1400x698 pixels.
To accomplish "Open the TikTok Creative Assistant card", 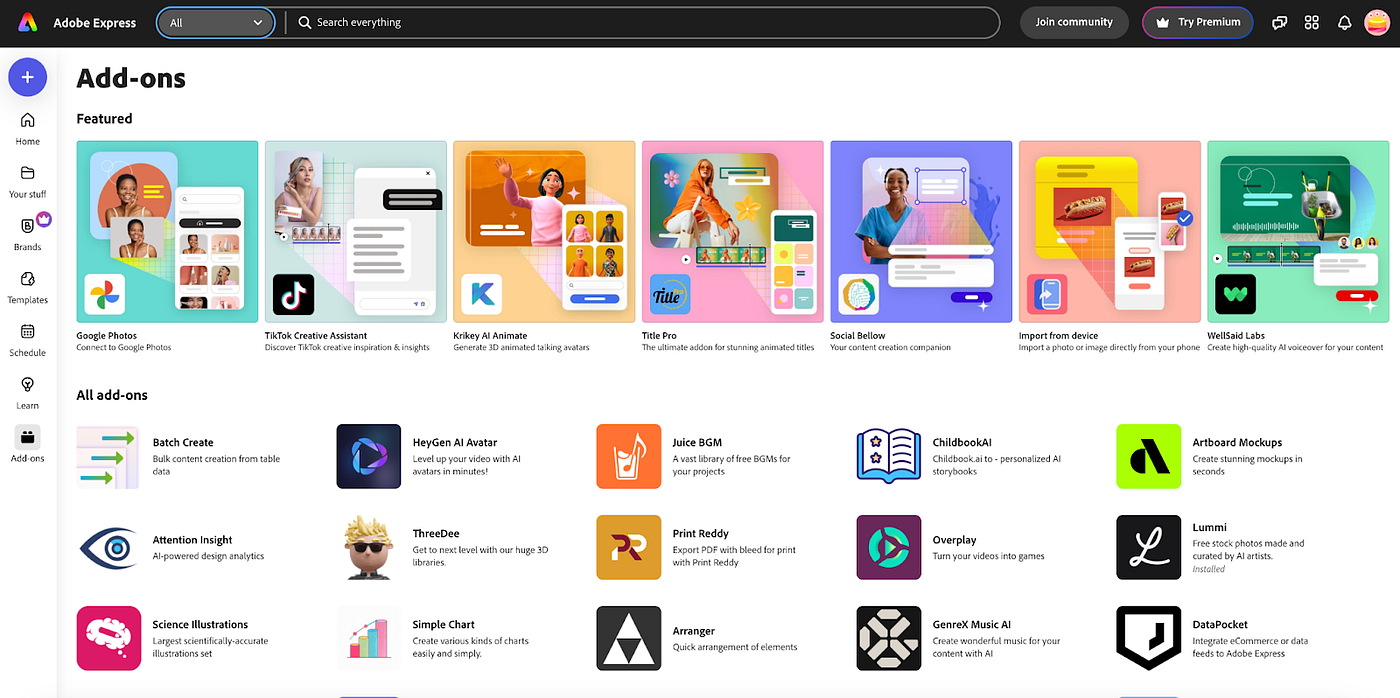I will [x=355, y=231].
